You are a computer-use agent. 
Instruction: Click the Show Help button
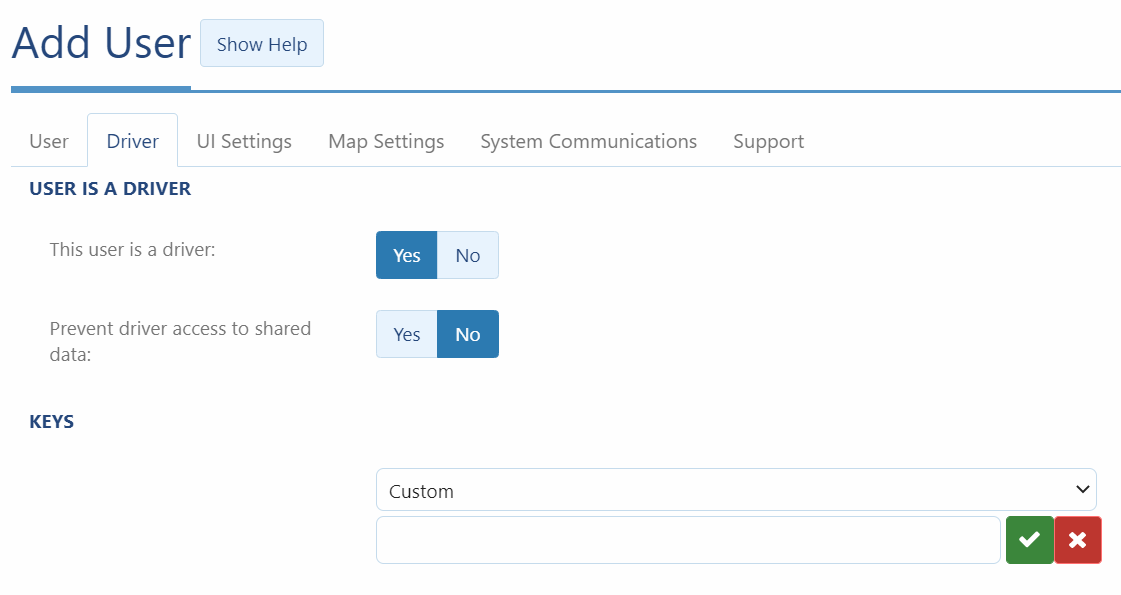[x=262, y=44]
